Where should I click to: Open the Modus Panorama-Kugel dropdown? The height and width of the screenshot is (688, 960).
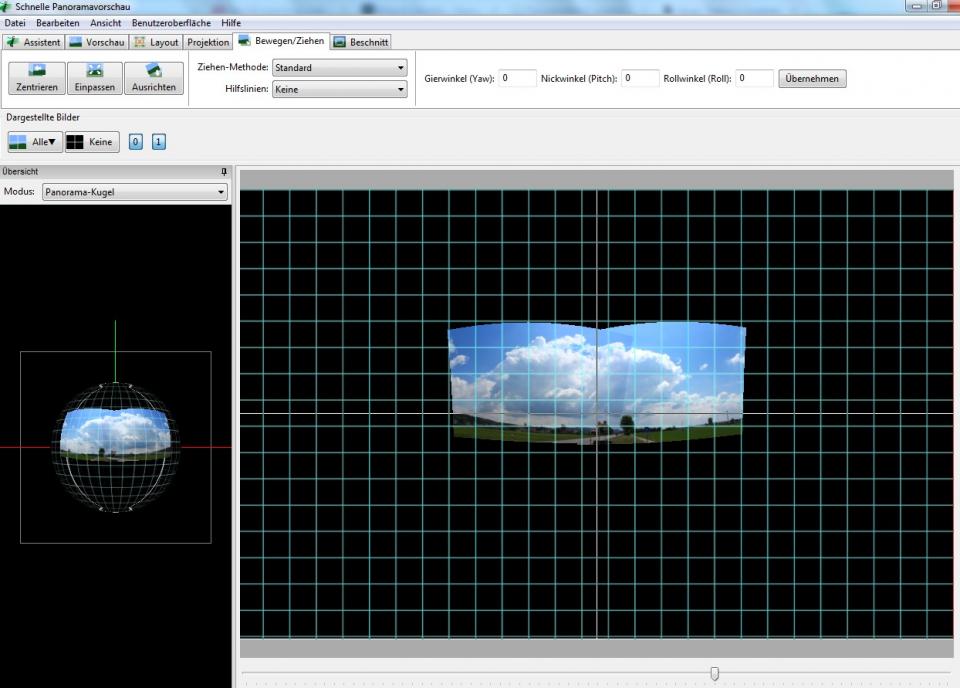(135, 192)
